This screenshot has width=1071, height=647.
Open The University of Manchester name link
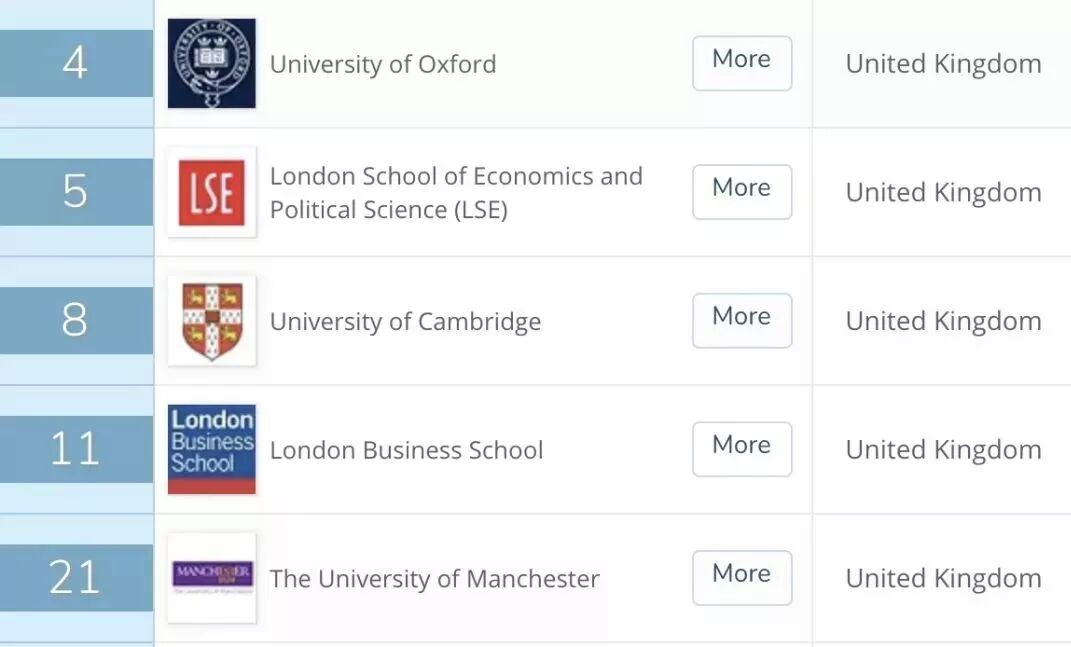(434, 578)
